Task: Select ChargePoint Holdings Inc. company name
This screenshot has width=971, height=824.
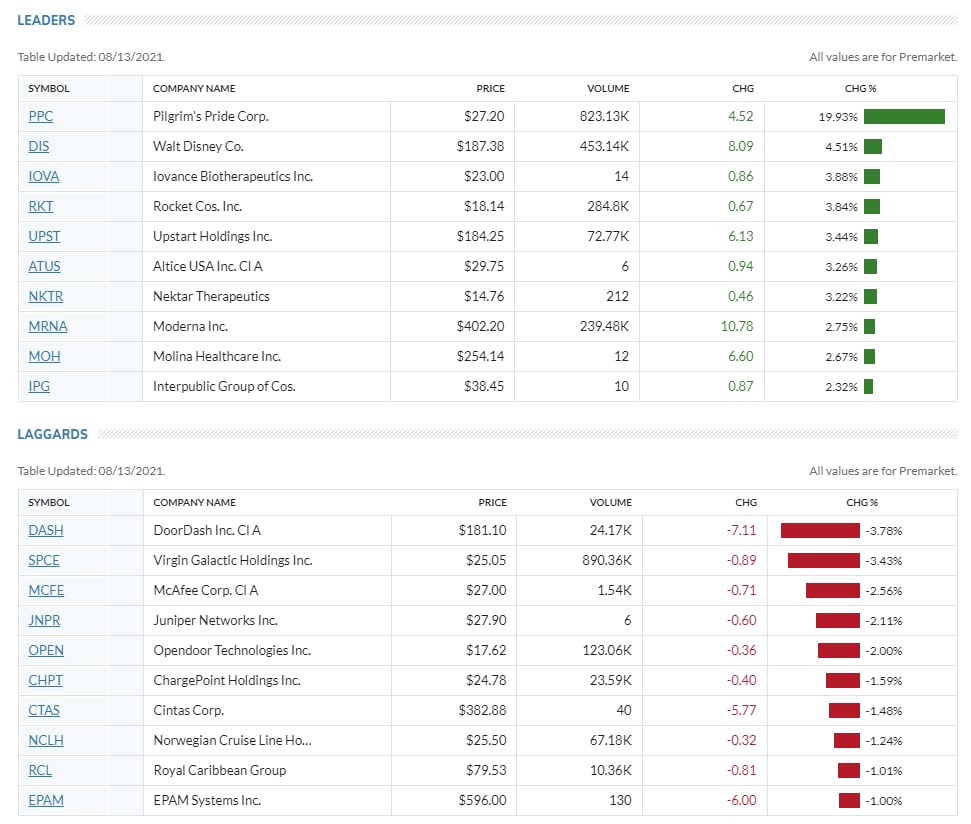Action: pyautogui.click(x=227, y=680)
